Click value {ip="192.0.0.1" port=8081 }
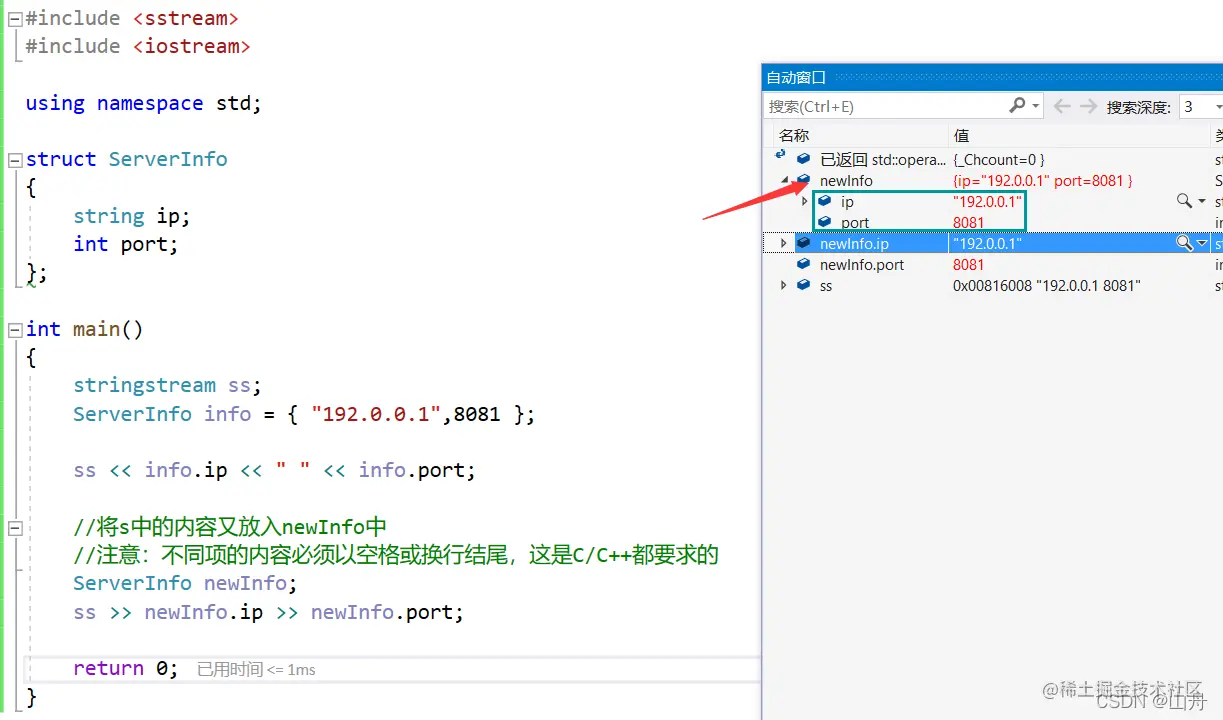 pyautogui.click(x=1042, y=181)
